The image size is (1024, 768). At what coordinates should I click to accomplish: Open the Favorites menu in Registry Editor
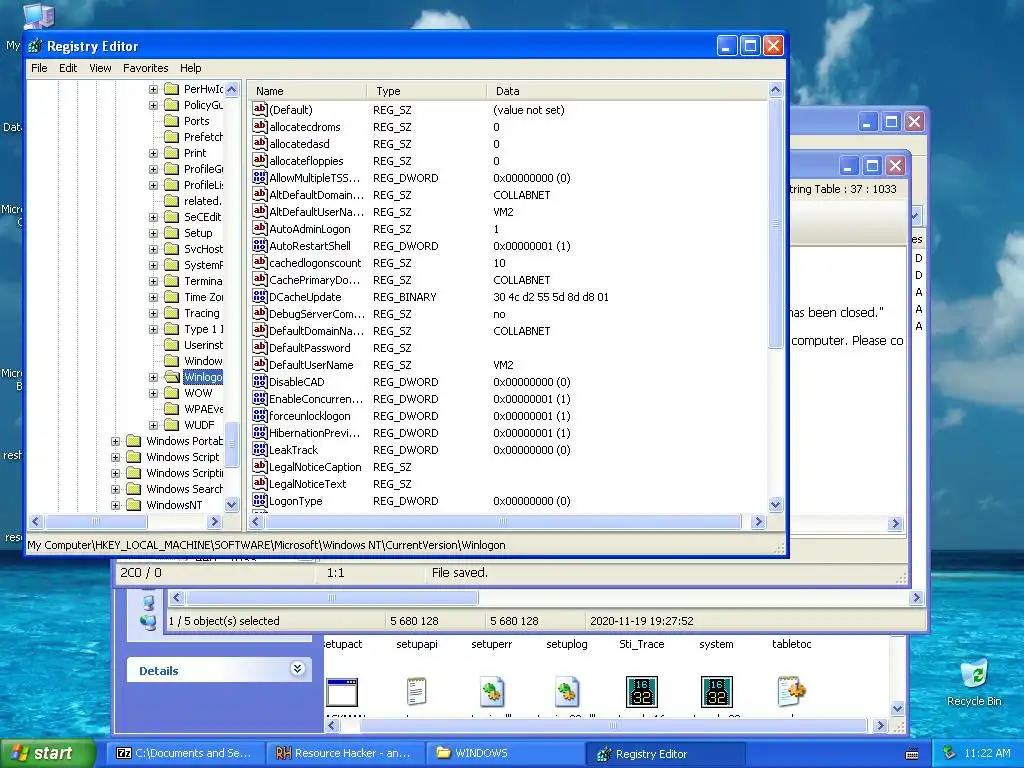pyautogui.click(x=146, y=68)
